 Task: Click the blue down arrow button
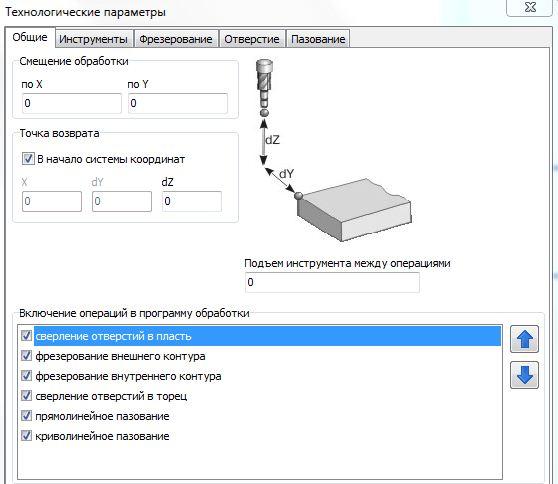coord(524,375)
